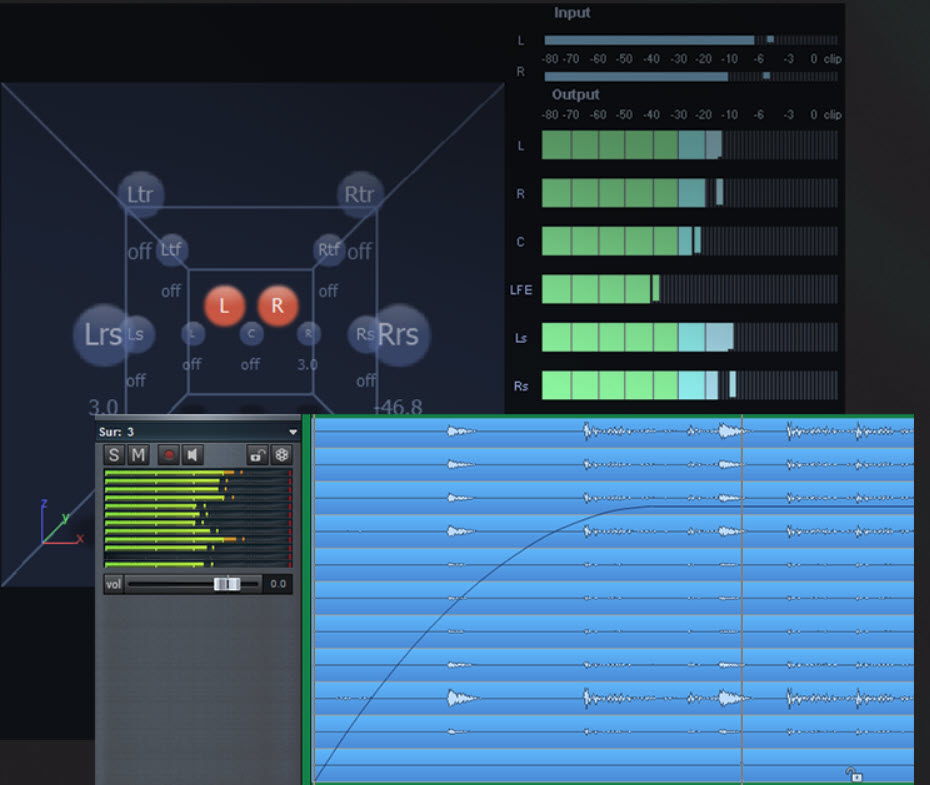
Task: Click the vertical playhead line in waveform
Action: tap(742, 600)
